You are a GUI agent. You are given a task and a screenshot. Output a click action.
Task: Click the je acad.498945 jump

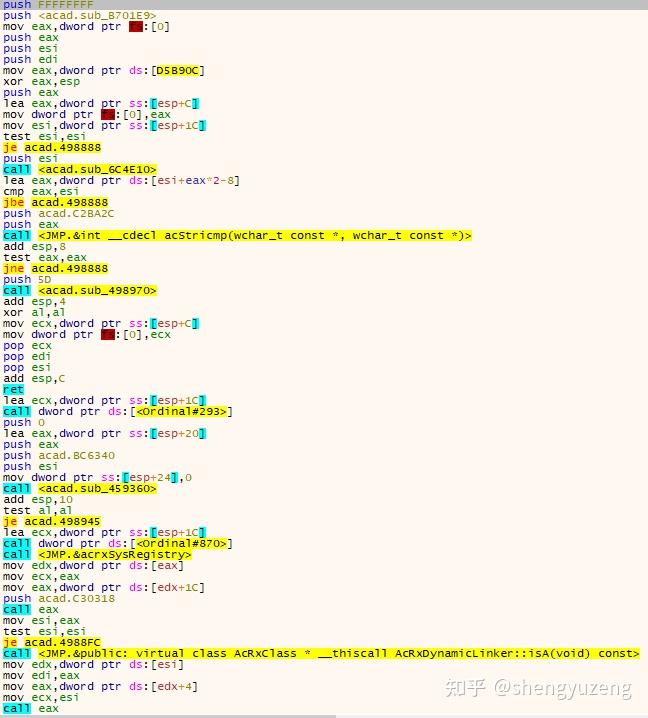52,521
